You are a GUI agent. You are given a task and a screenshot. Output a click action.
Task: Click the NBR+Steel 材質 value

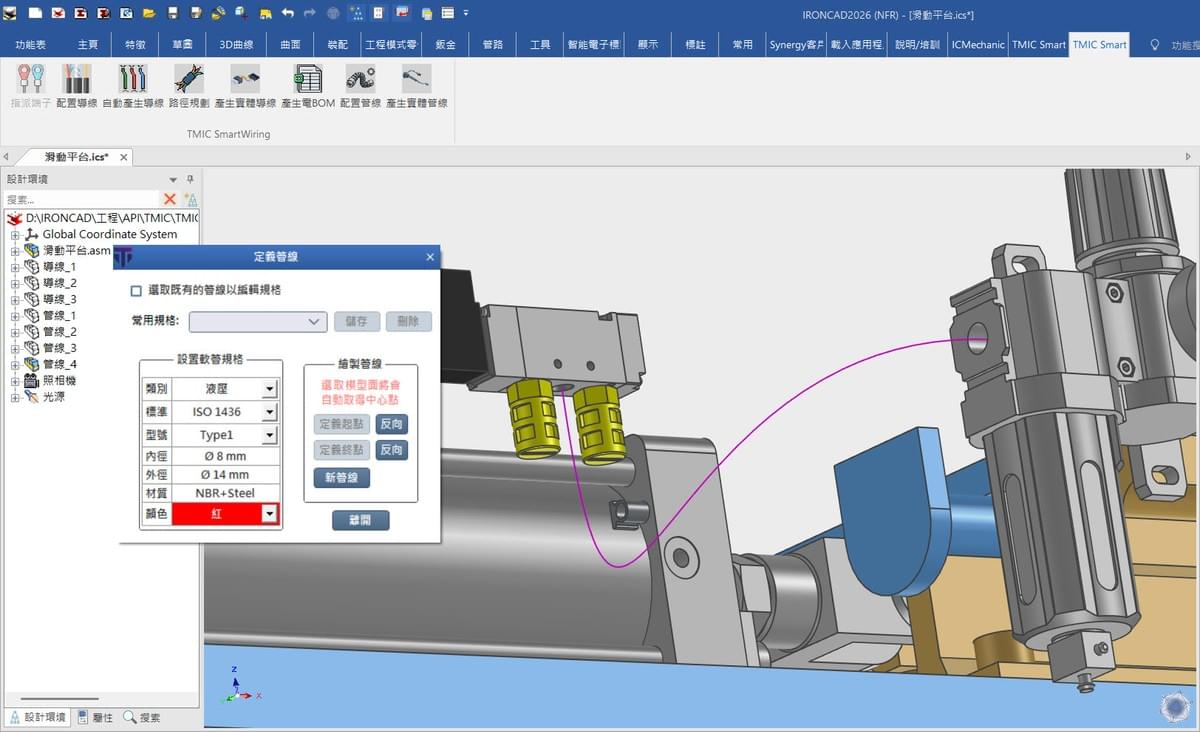pyautogui.click(x=225, y=493)
